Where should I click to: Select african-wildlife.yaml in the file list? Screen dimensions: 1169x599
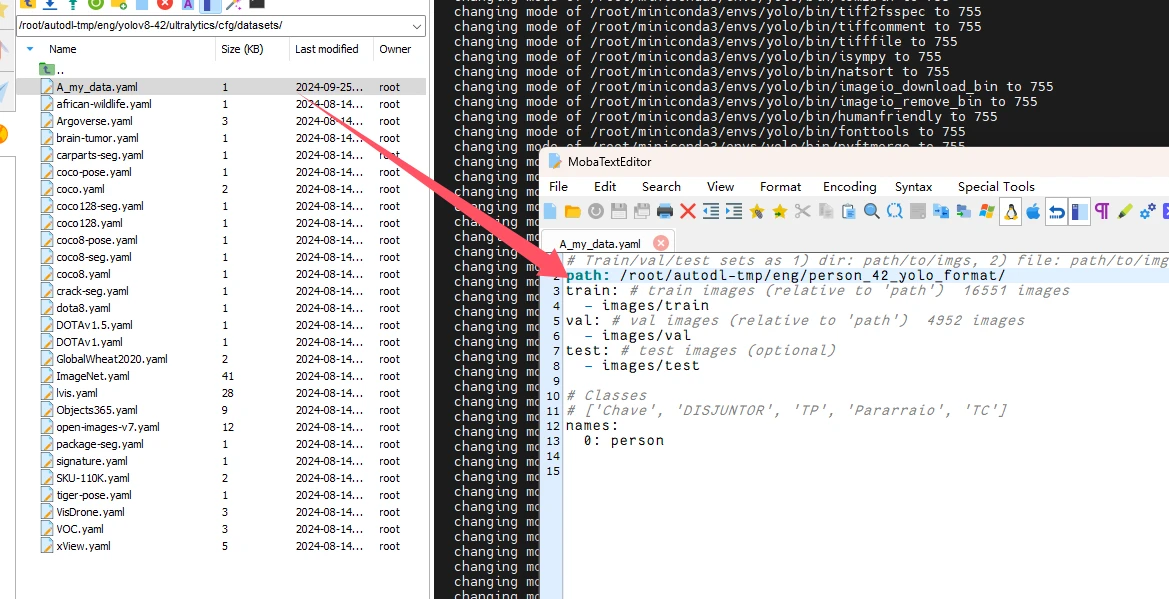coord(104,104)
